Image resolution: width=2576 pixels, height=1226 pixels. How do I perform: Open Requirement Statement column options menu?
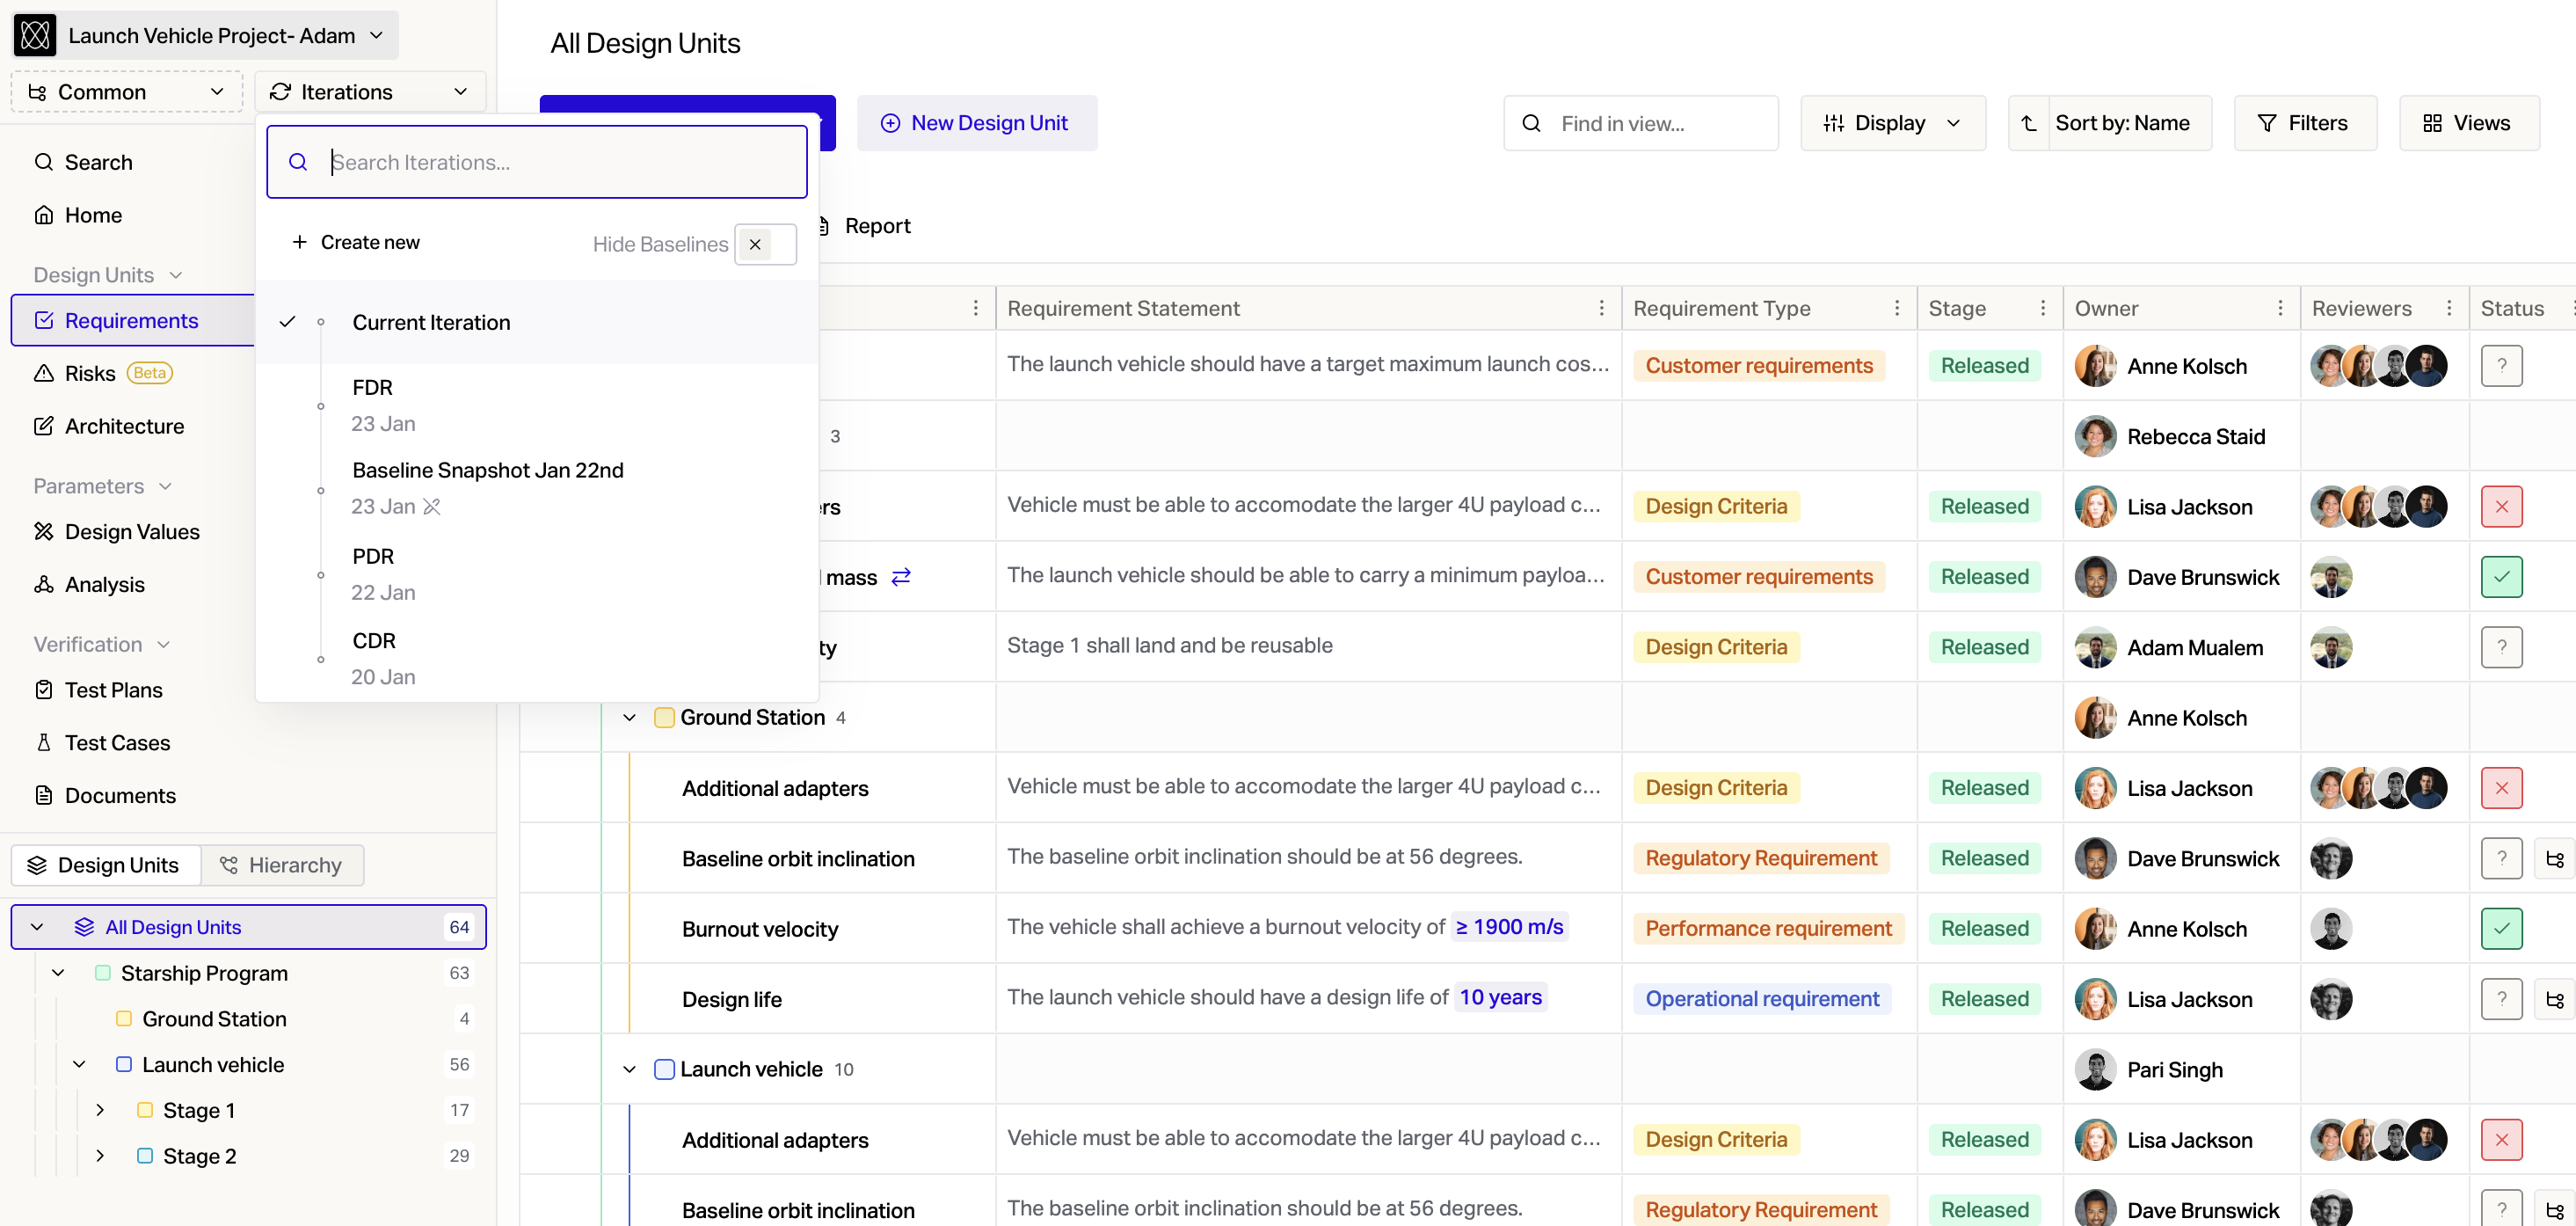(1602, 308)
